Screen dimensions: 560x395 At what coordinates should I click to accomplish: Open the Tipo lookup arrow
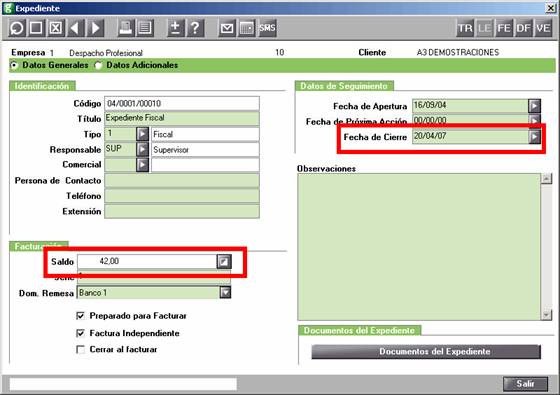(x=142, y=134)
